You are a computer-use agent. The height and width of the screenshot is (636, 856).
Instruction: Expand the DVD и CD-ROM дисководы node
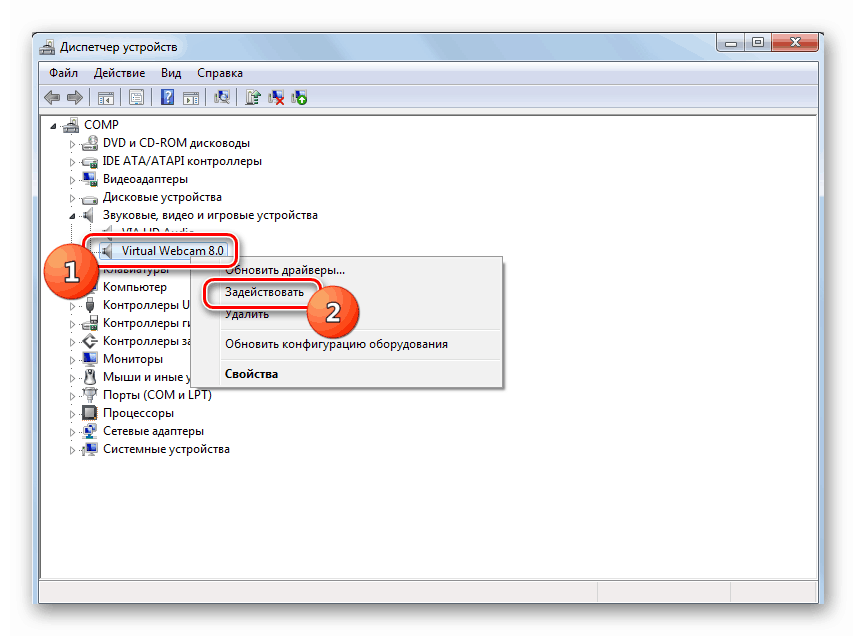(72, 144)
